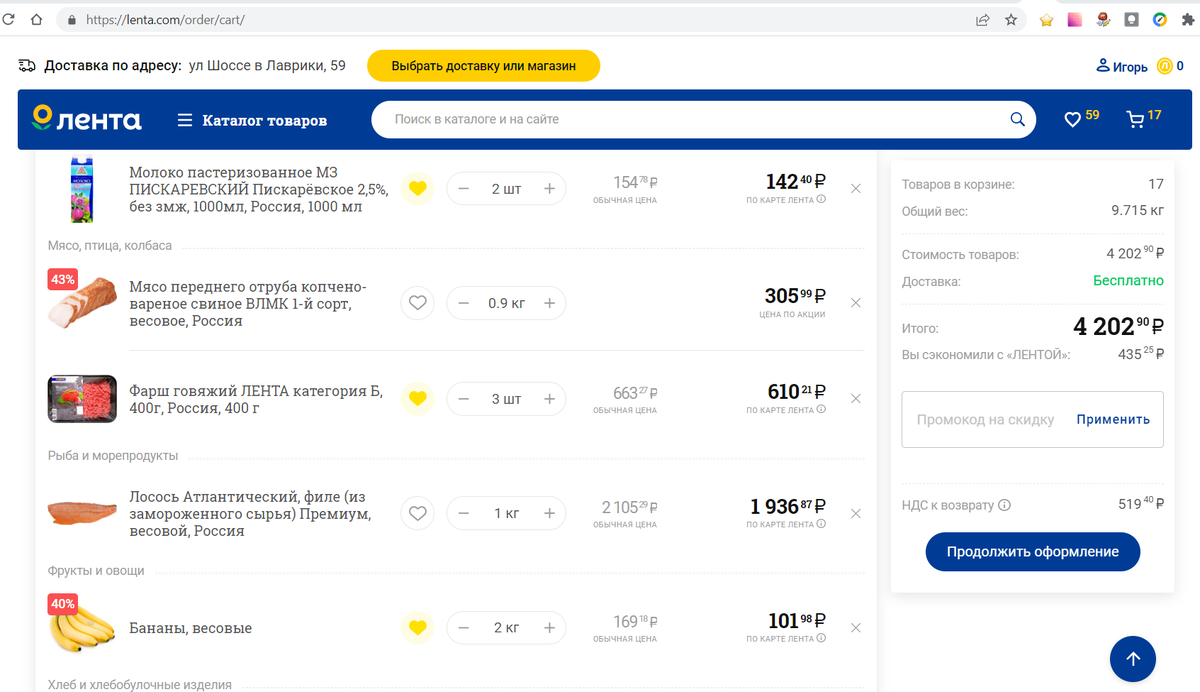Apply promo code with Применить
The width and height of the screenshot is (1200, 692).
(1113, 420)
